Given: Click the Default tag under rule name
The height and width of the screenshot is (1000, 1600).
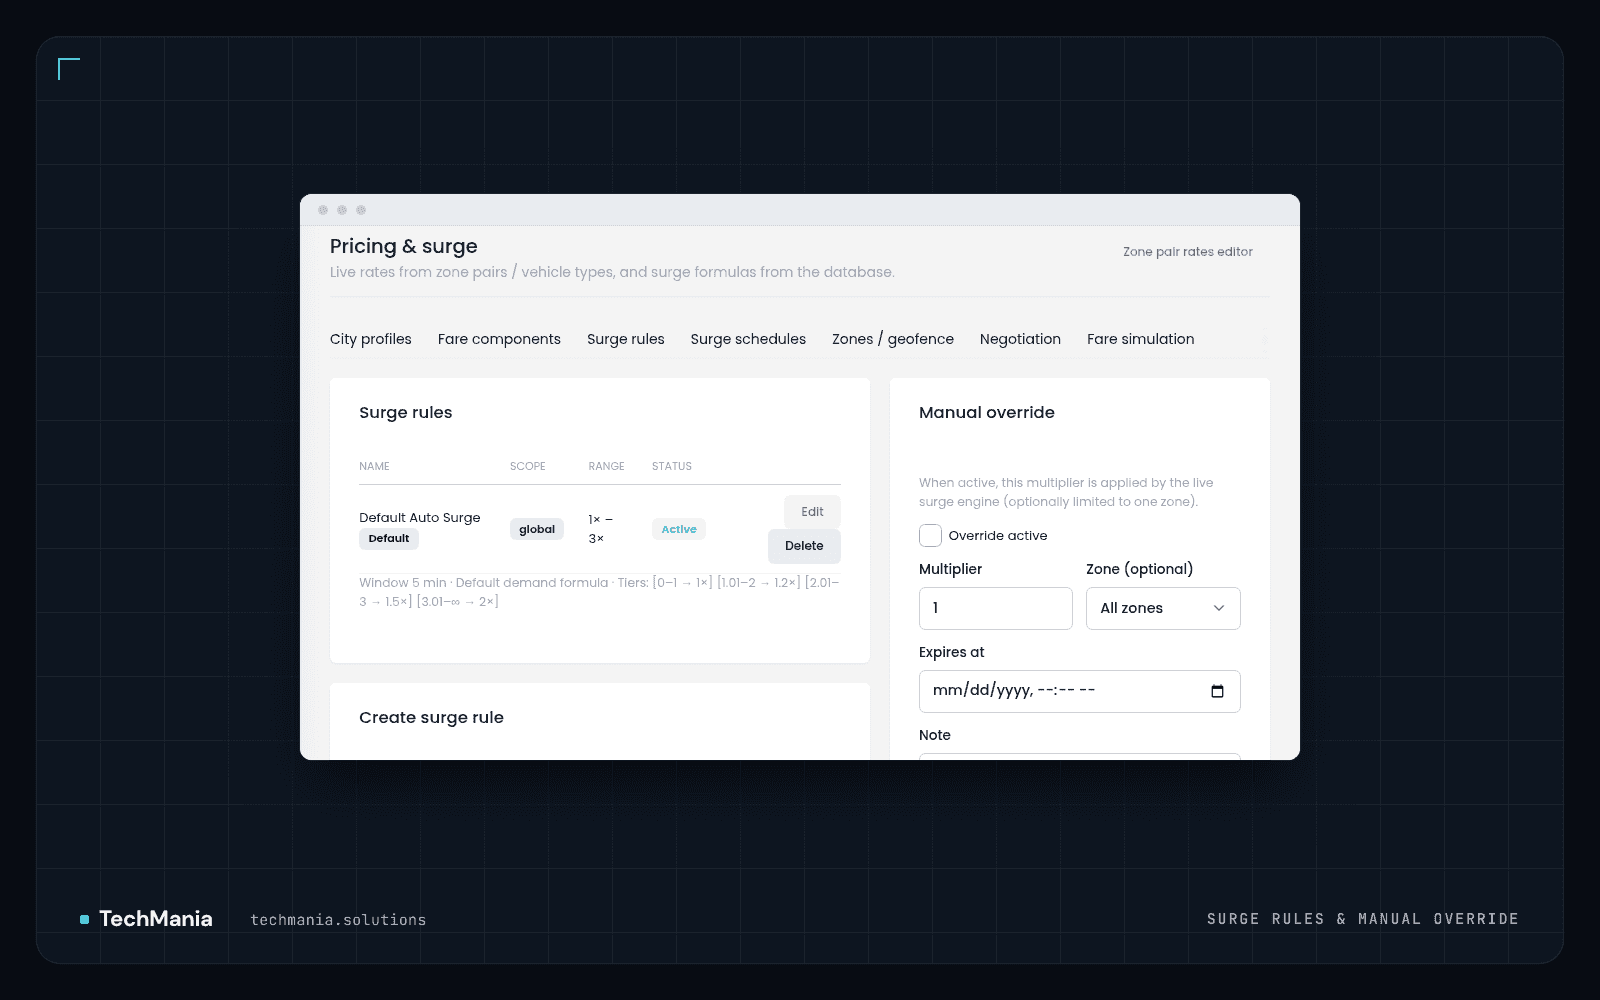Looking at the screenshot, I should coord(389,539).
